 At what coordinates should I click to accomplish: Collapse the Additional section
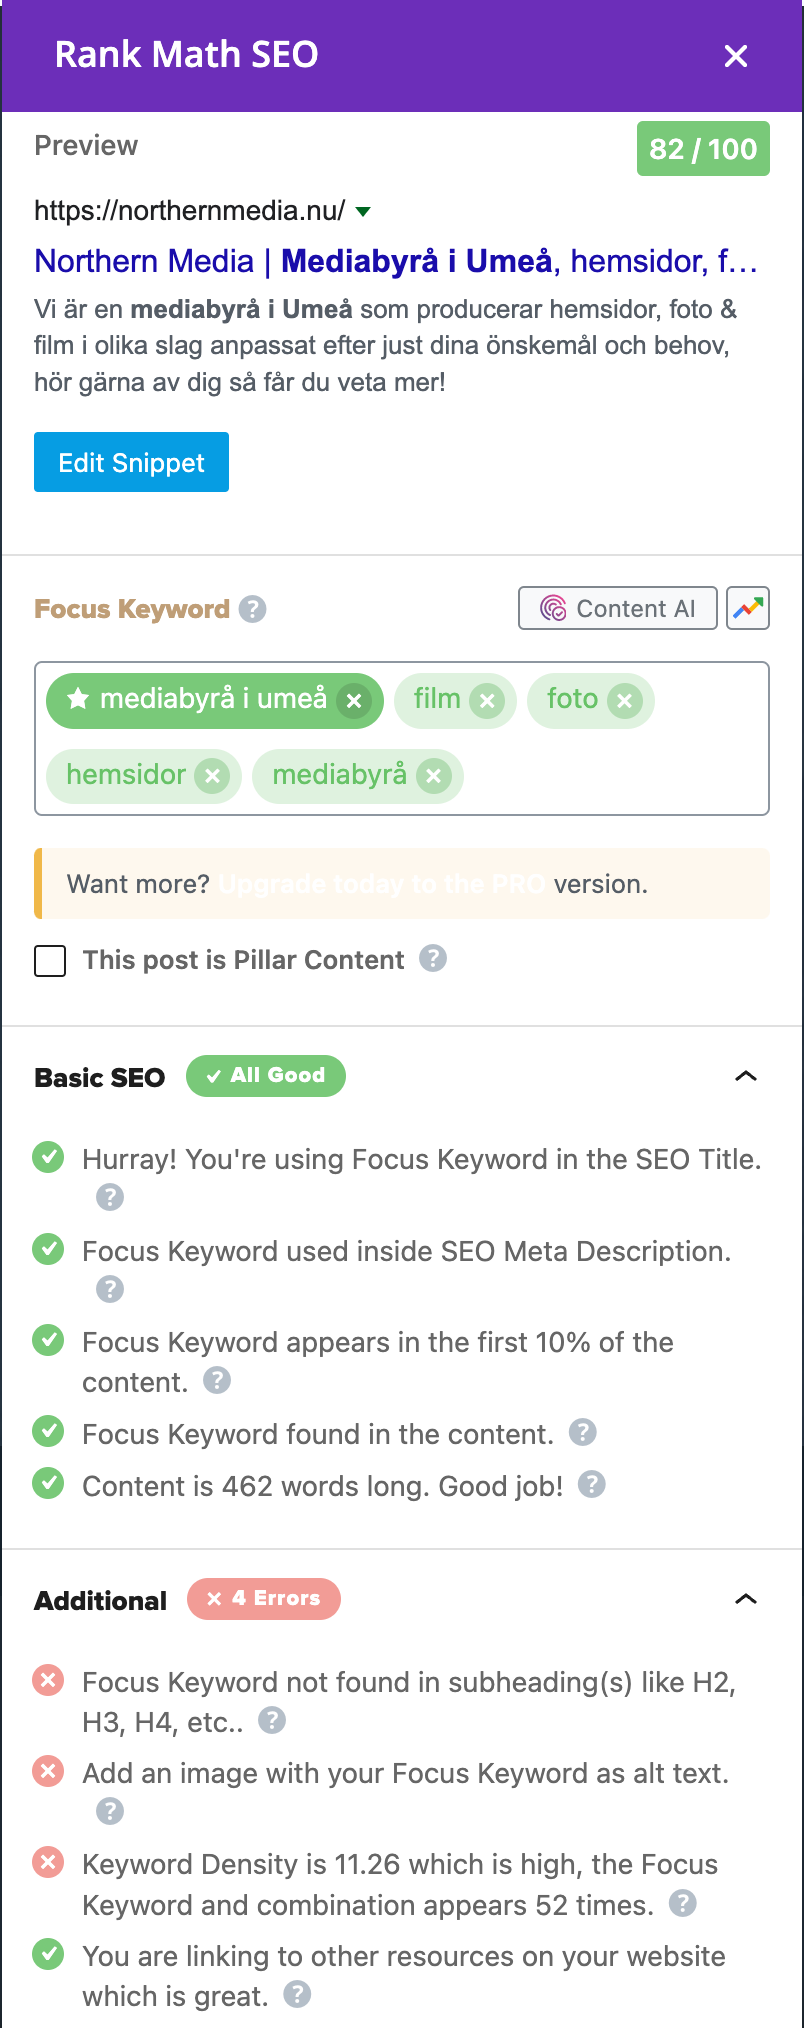[x=745, y=1600]
